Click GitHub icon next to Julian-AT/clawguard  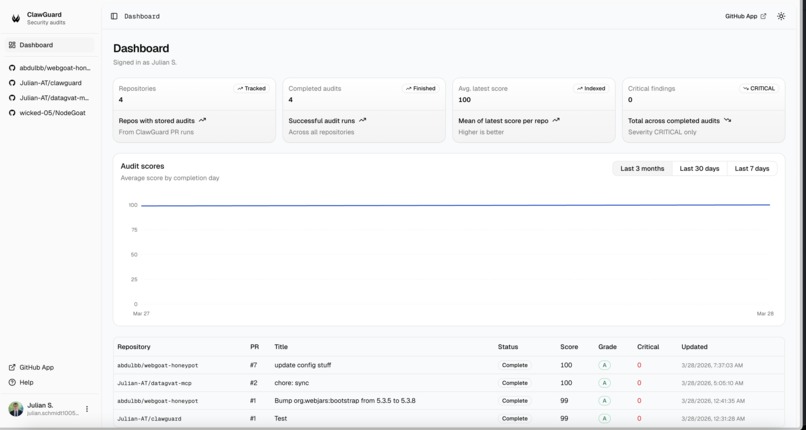(12, 83)
